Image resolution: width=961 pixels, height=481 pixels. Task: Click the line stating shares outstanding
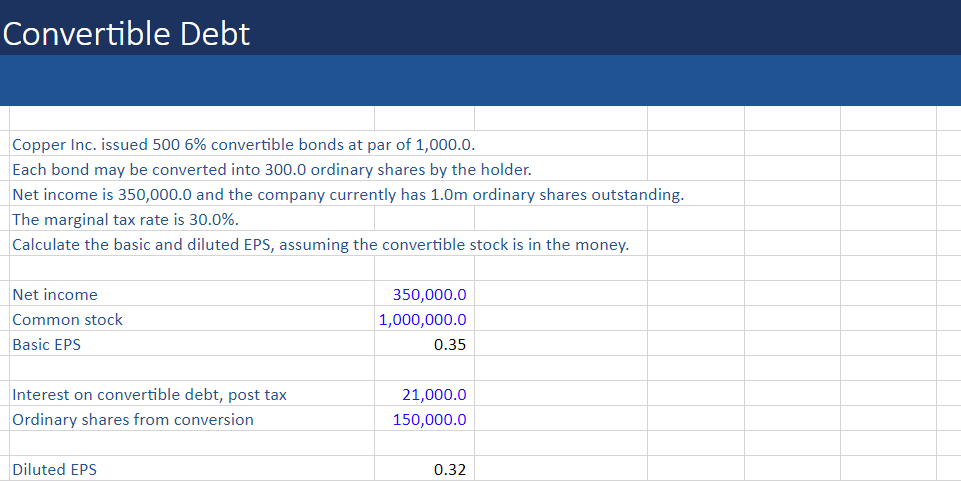348,194
